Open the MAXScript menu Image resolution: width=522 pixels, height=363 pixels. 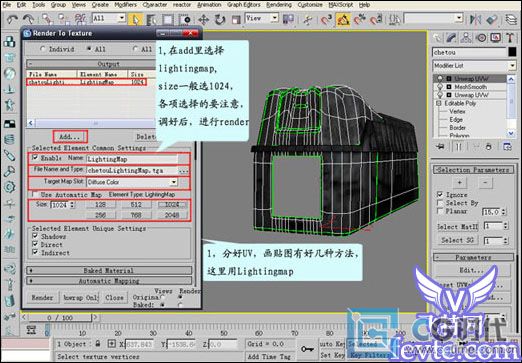coord(341,5)
